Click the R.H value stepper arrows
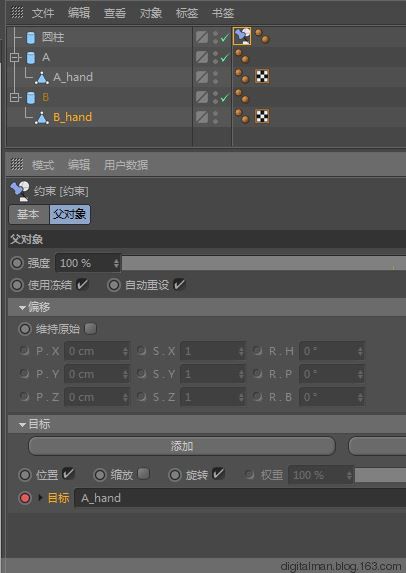406x573 pixels. pos(360,351)
